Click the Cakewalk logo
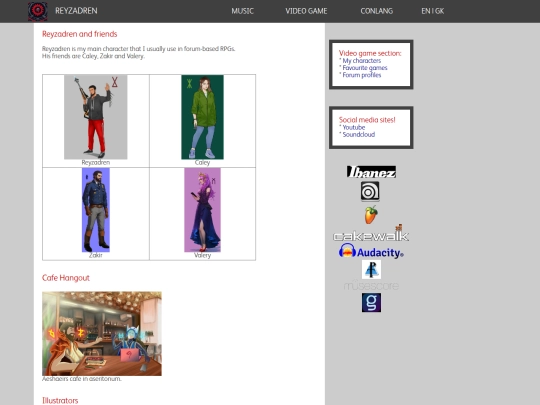This screenshot has width=540, height=405. click(x=371, y=233)
